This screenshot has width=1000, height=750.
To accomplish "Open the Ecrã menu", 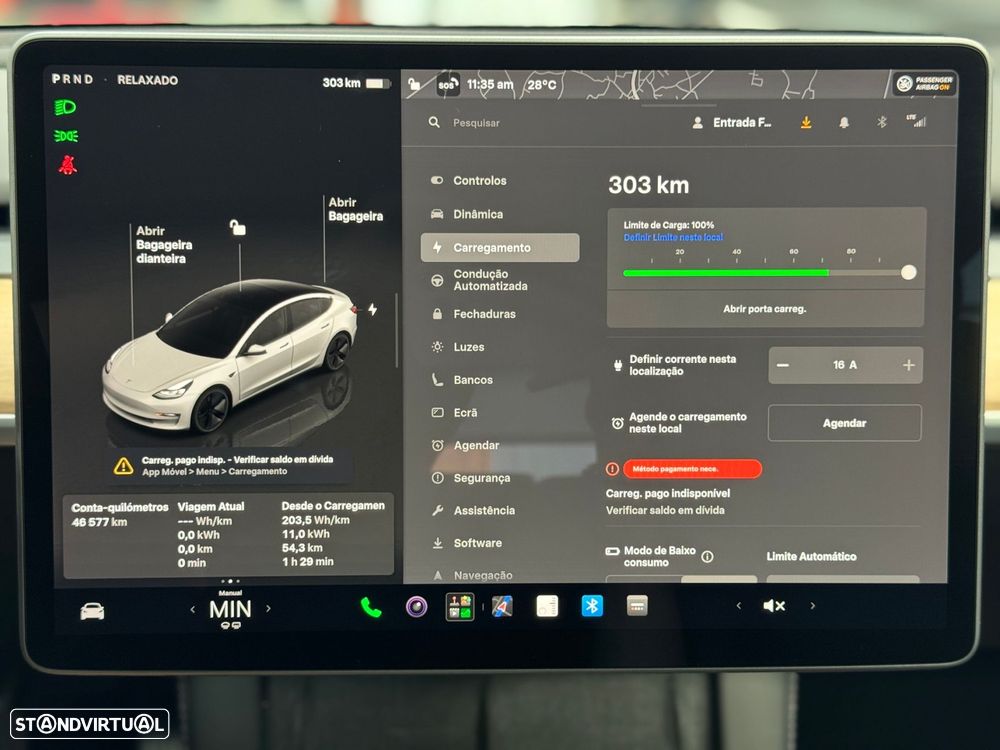I will click(x=454, y=413).
